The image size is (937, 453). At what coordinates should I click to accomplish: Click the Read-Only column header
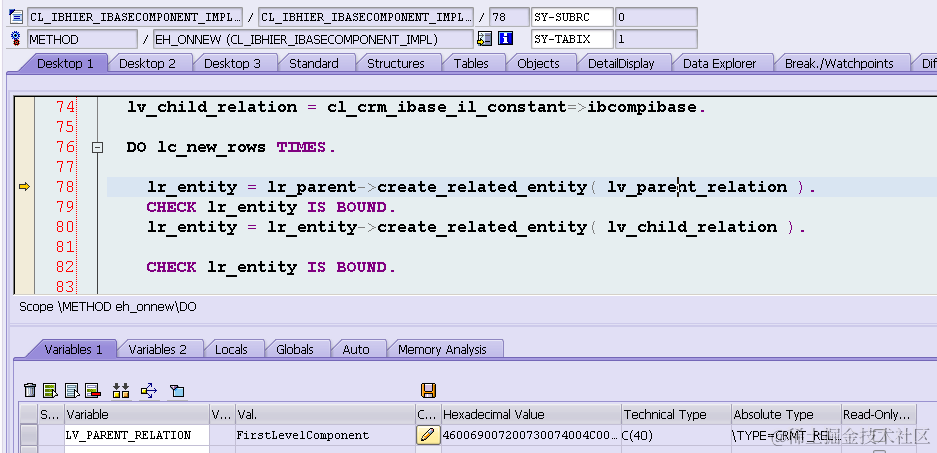point(878,414)
